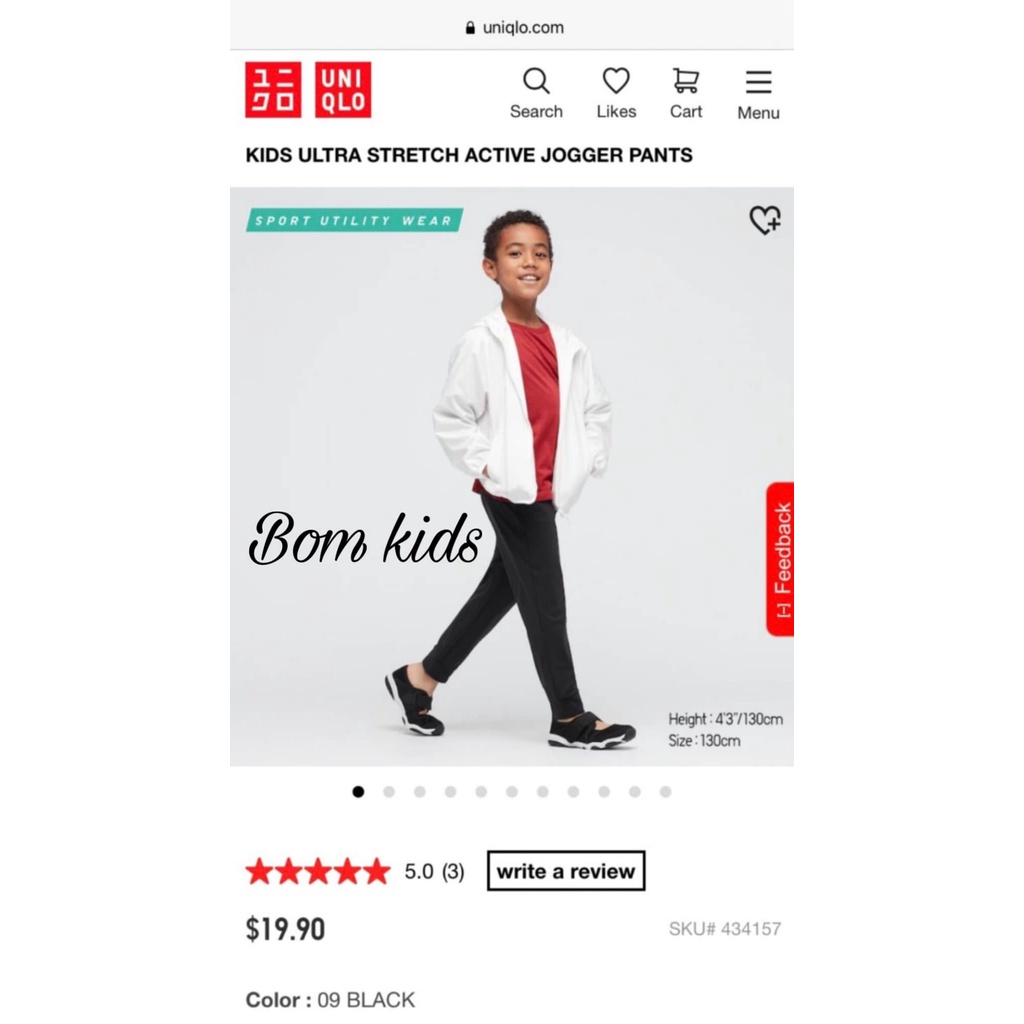Open the 5.0 (3) reviews count

434,871
